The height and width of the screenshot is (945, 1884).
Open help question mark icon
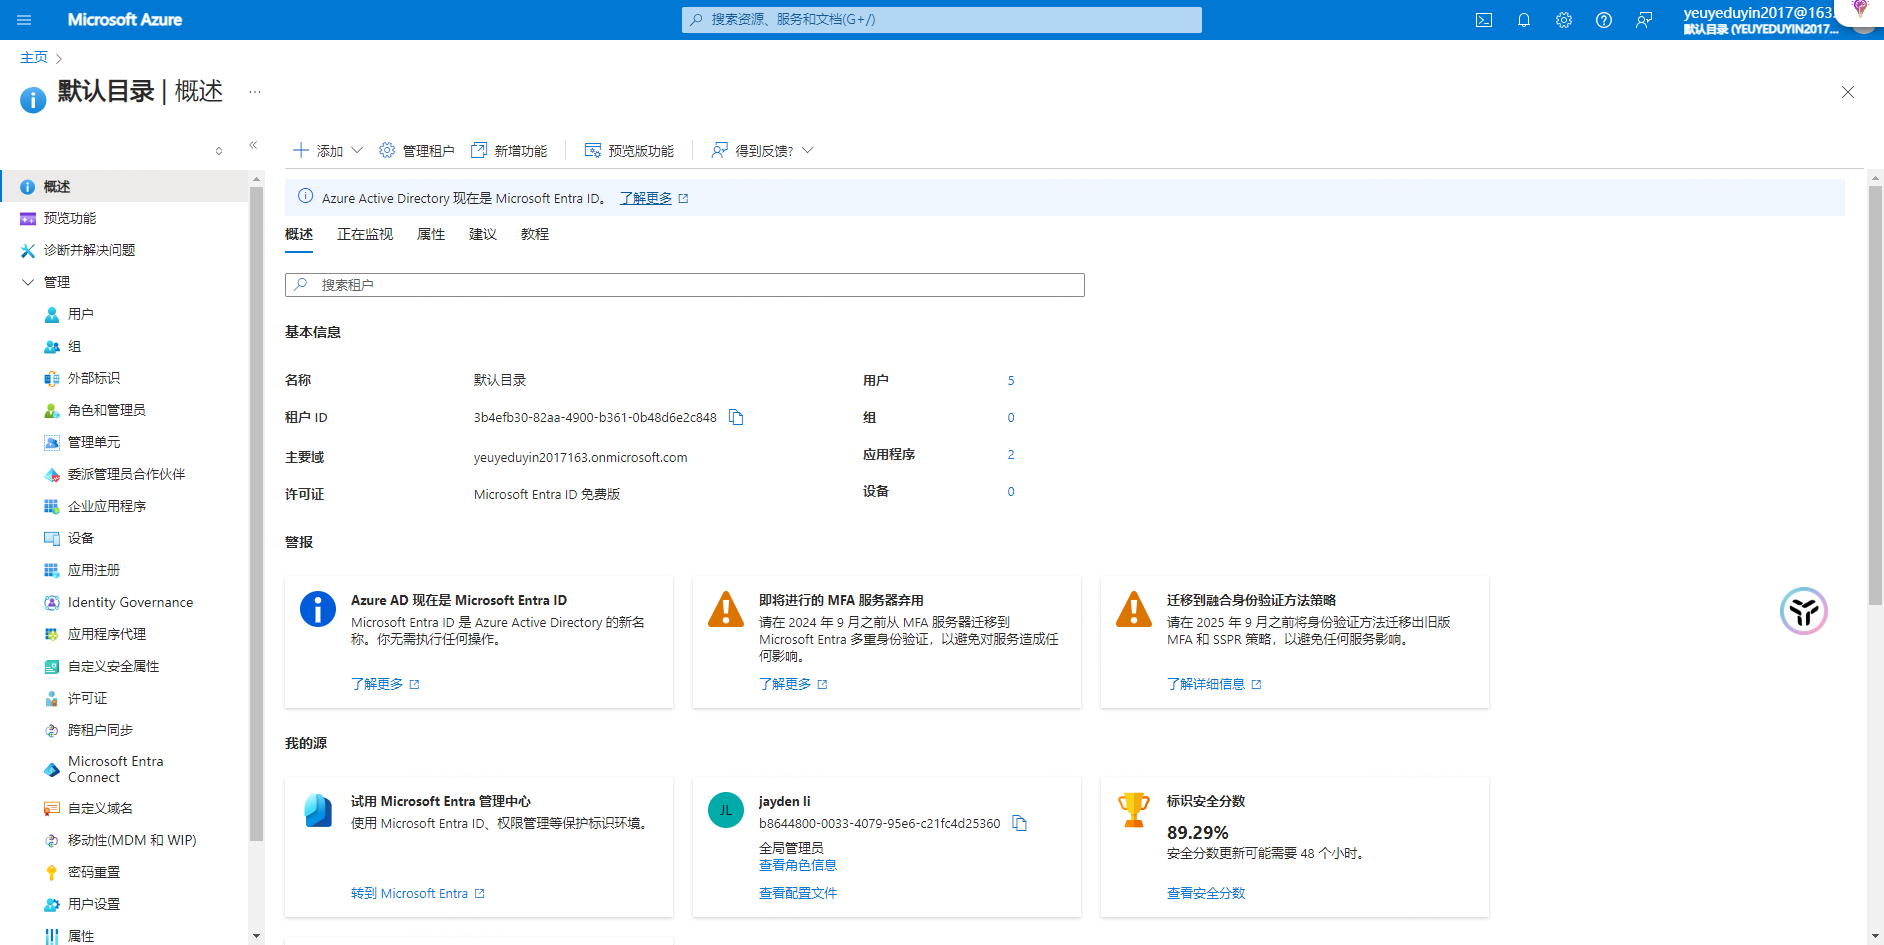pos(1604,20)
